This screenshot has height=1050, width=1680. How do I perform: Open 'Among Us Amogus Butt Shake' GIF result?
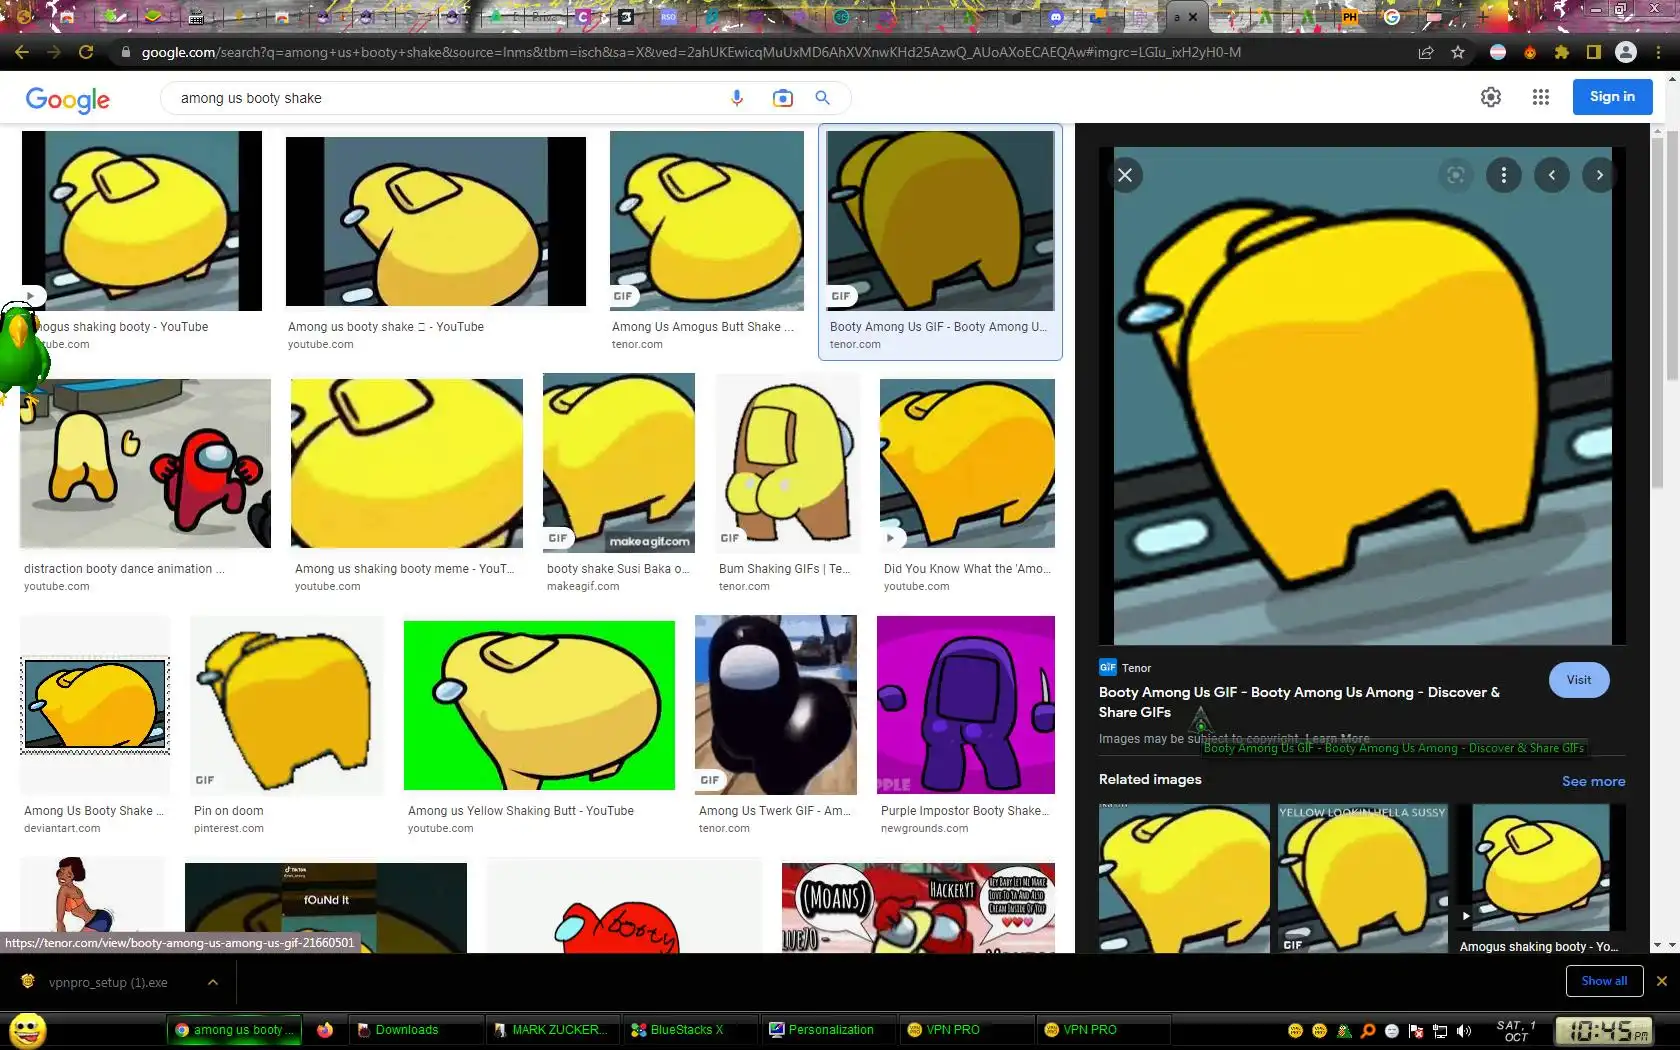click(x=707, y=220)
